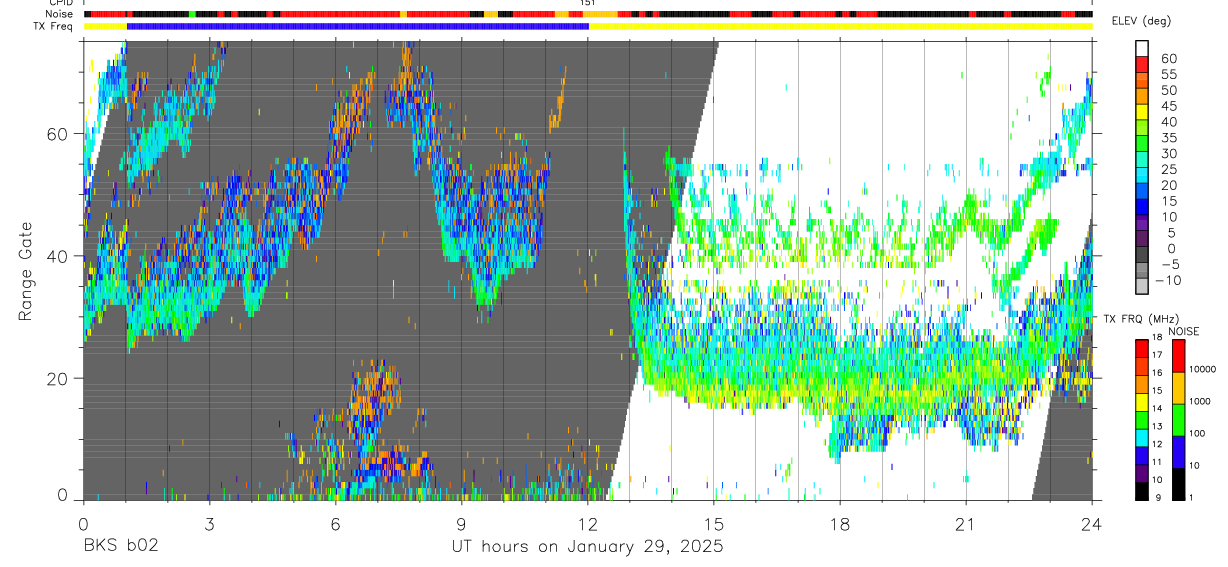The image size is (1228, 567).
Task: Click the "ELEV (deg)" legend heading
Action: click(1142, 21)
